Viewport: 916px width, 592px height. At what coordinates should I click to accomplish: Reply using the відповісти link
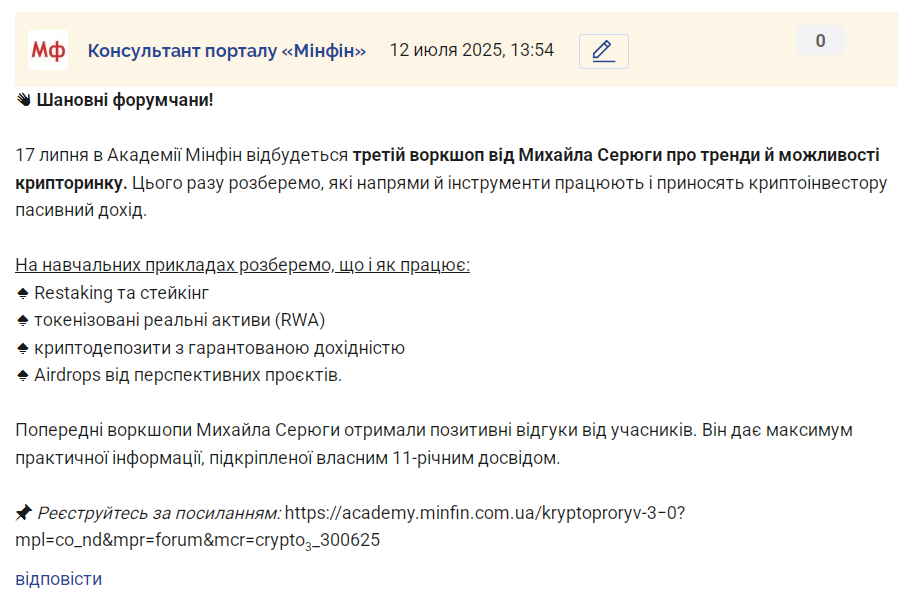(x=58, y=579)
